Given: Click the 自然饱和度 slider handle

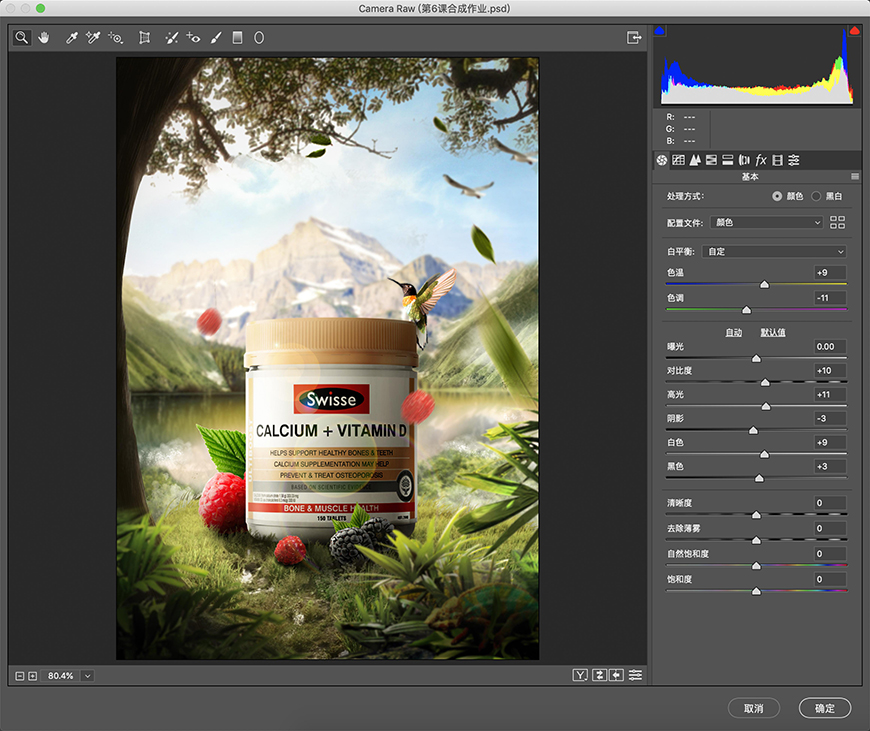Looking at the screenshot, I should 756,566.
